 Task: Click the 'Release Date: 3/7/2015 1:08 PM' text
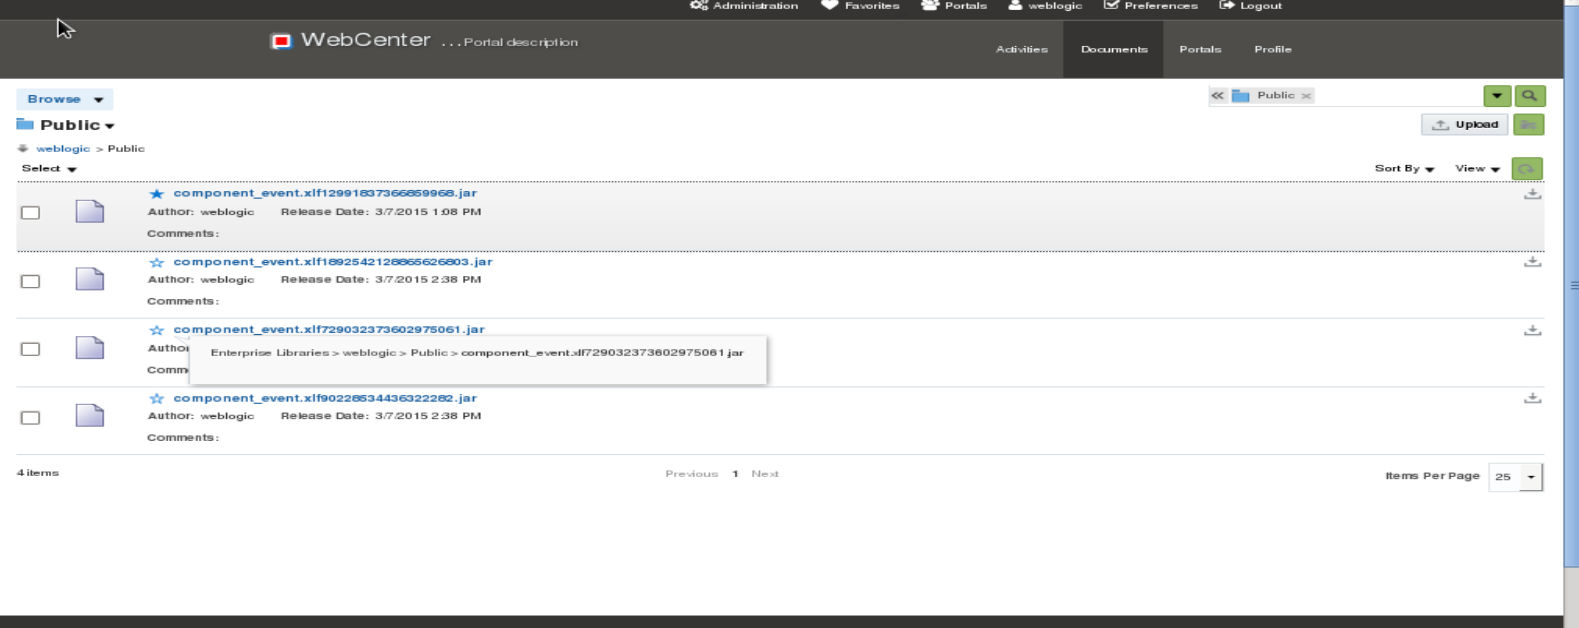(381, 212)
